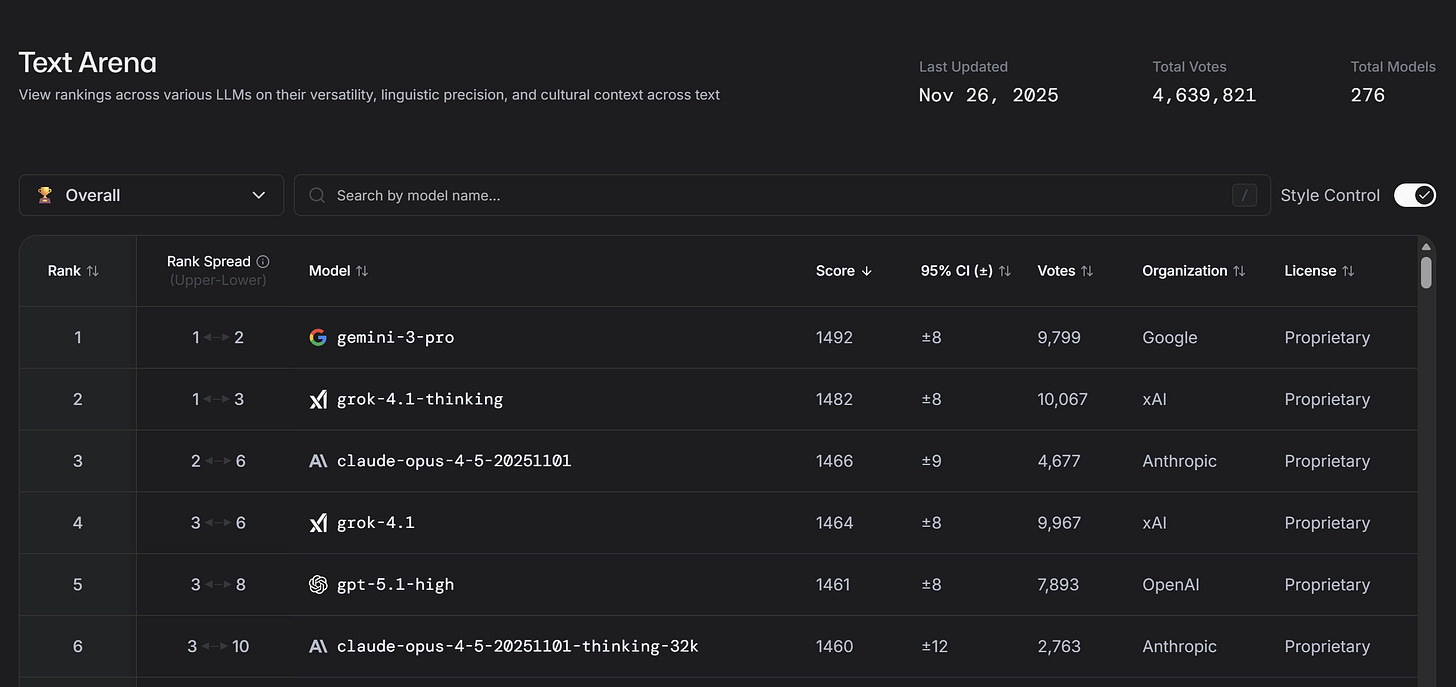The width and height of the screenshot is (1456, 687).
Task: Turn off the Style Control switch
Action: (x=1415, y=195)
